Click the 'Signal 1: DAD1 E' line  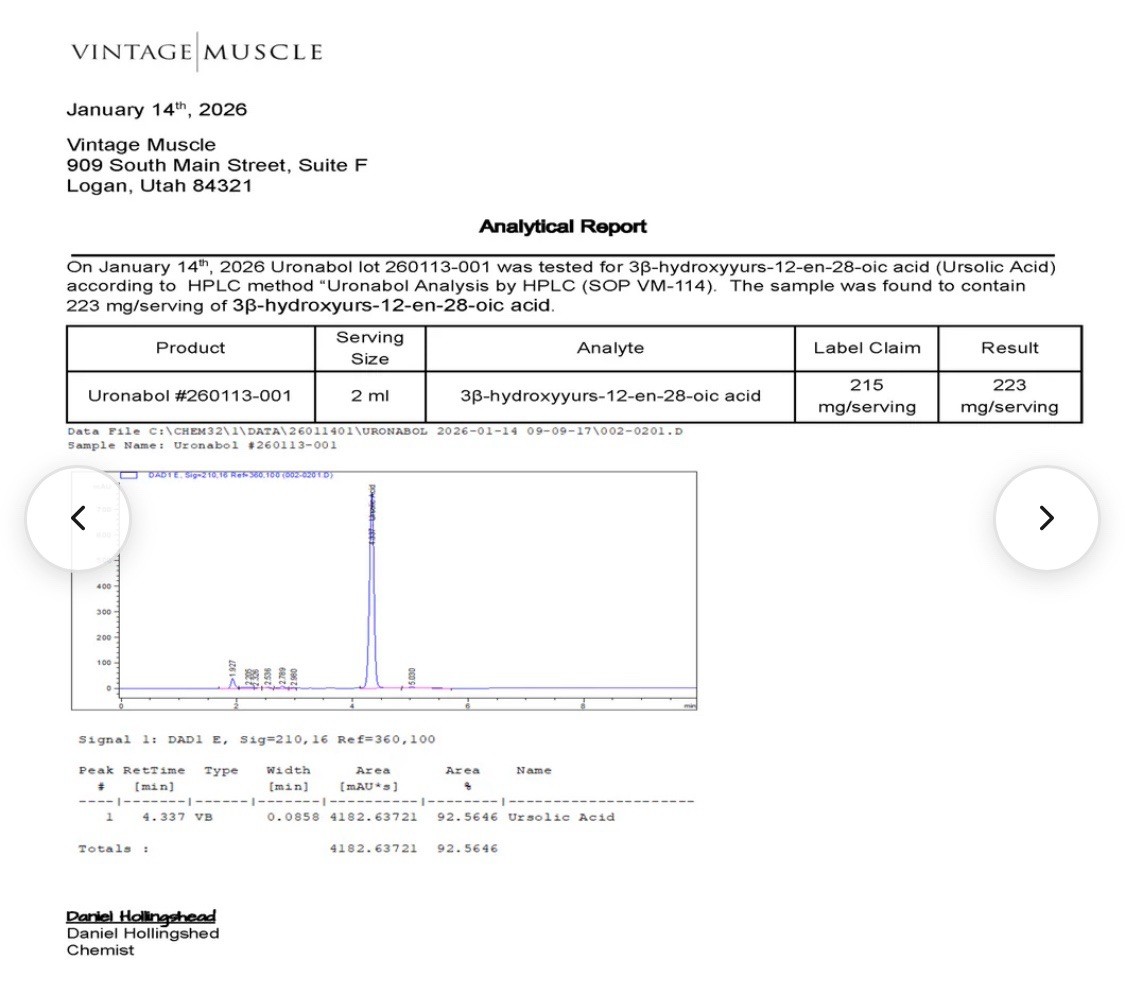click(256, 740)
